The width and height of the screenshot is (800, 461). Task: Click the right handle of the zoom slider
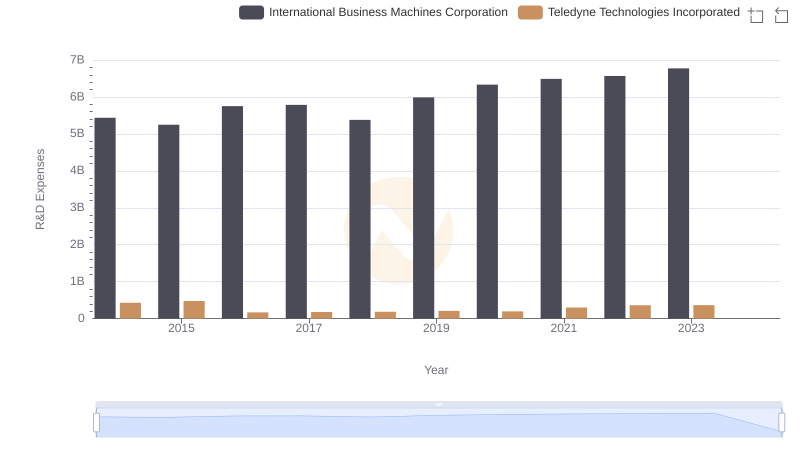coord(781,423)
